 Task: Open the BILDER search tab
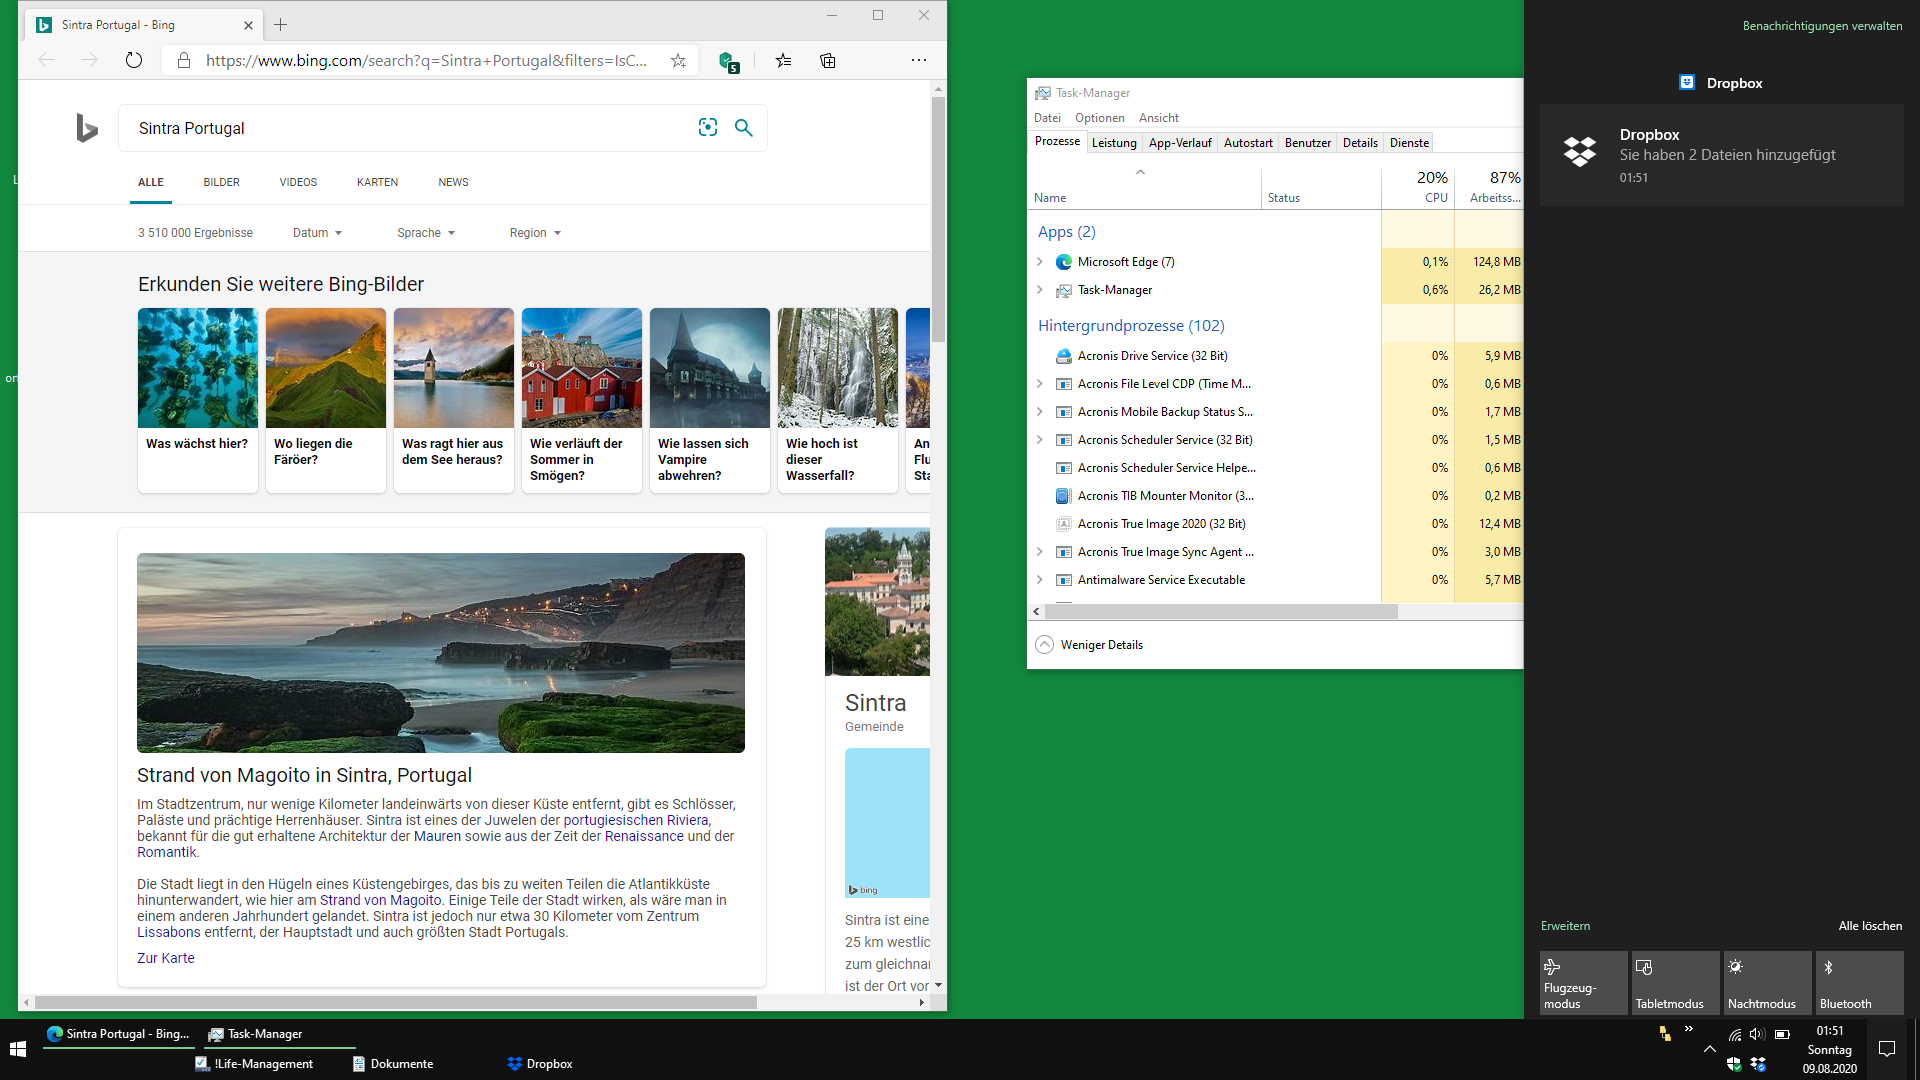click(221, 182)
